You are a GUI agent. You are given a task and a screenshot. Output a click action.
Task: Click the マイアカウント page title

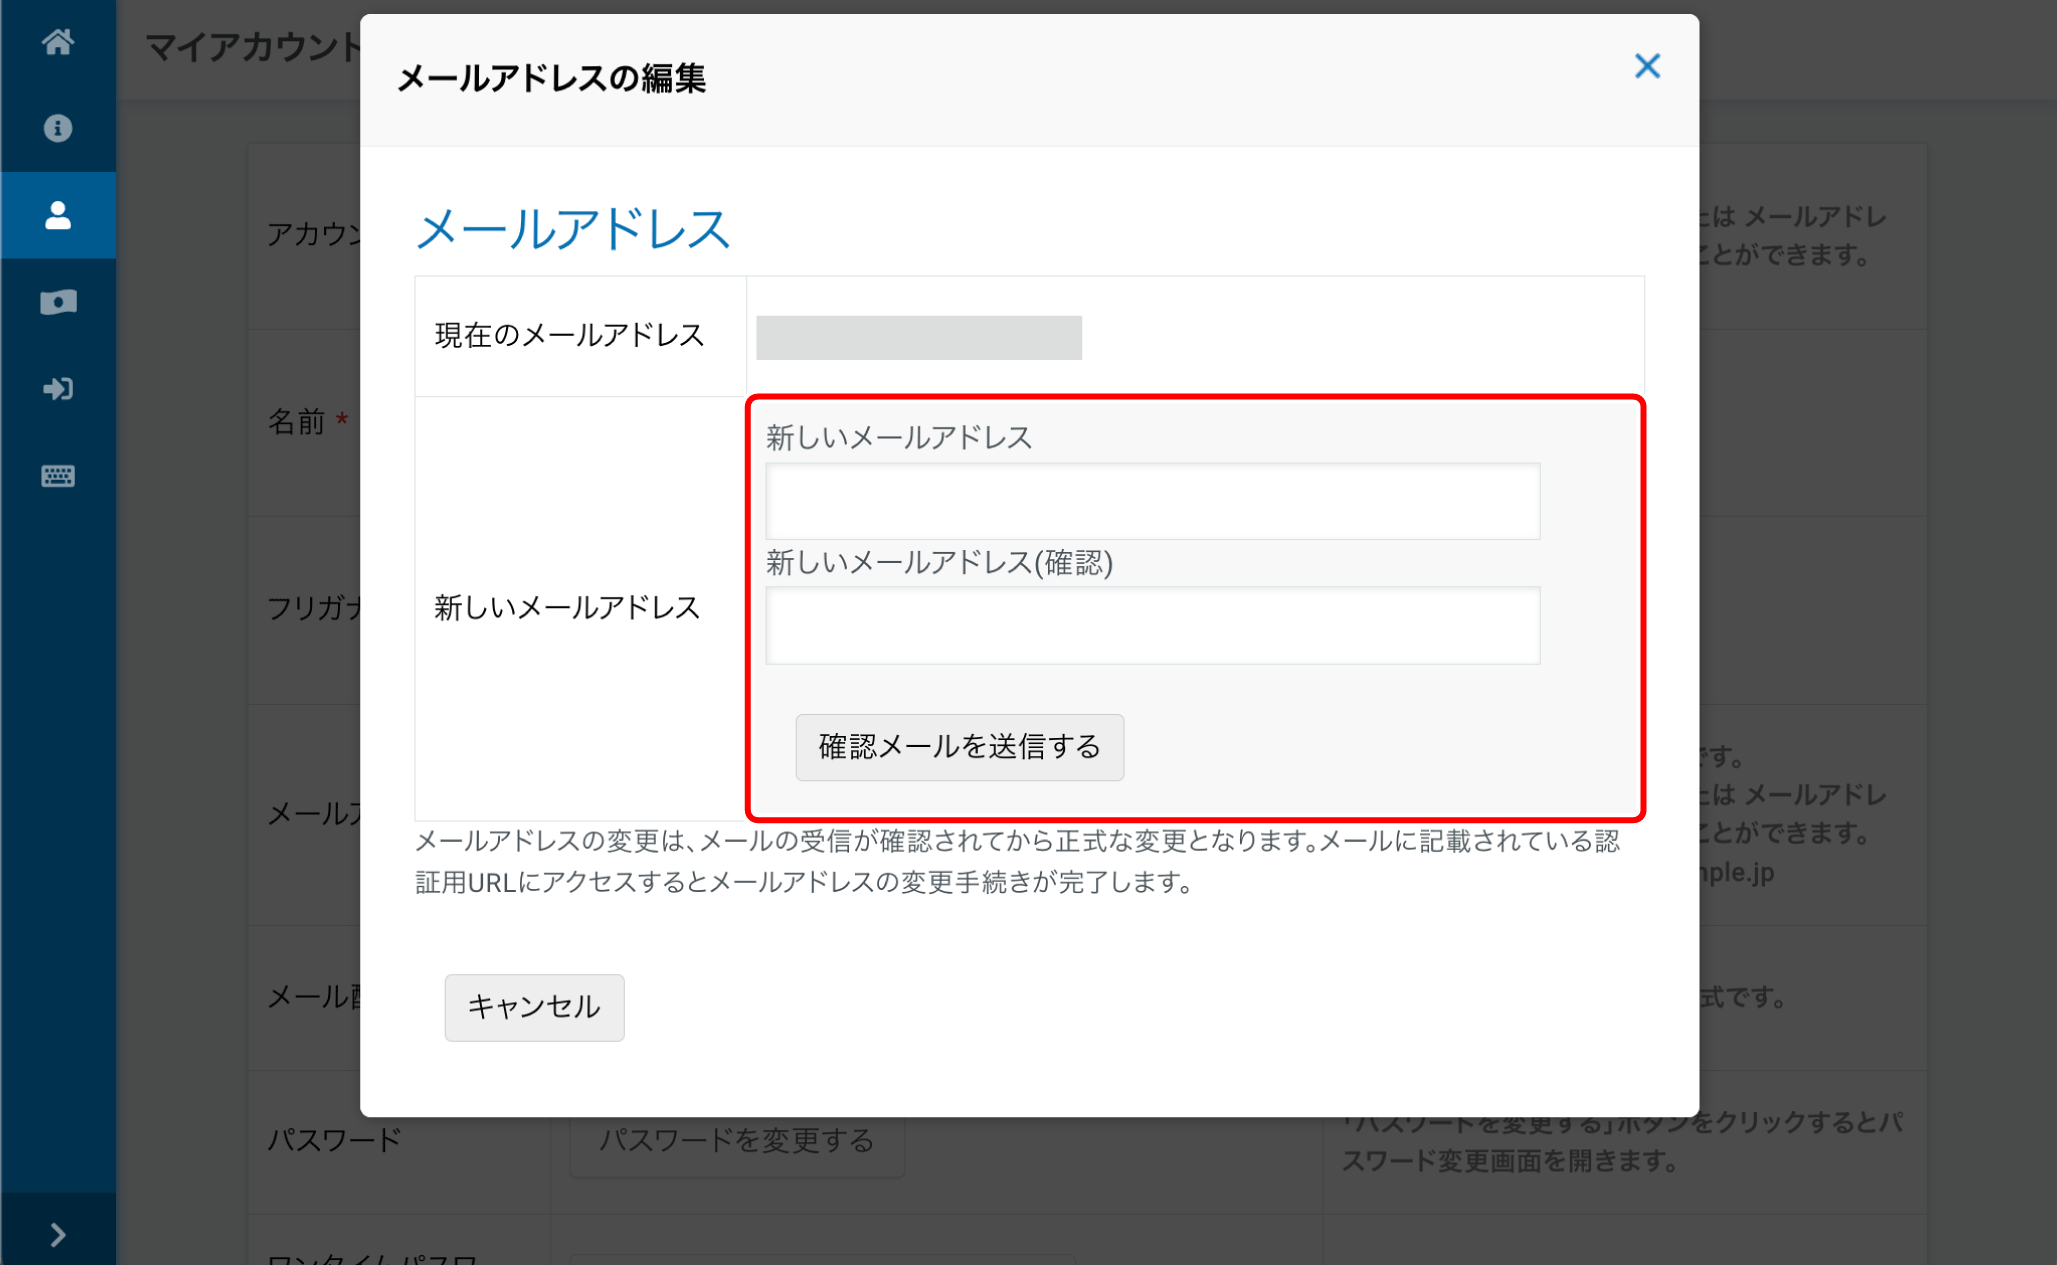(252, 47)
